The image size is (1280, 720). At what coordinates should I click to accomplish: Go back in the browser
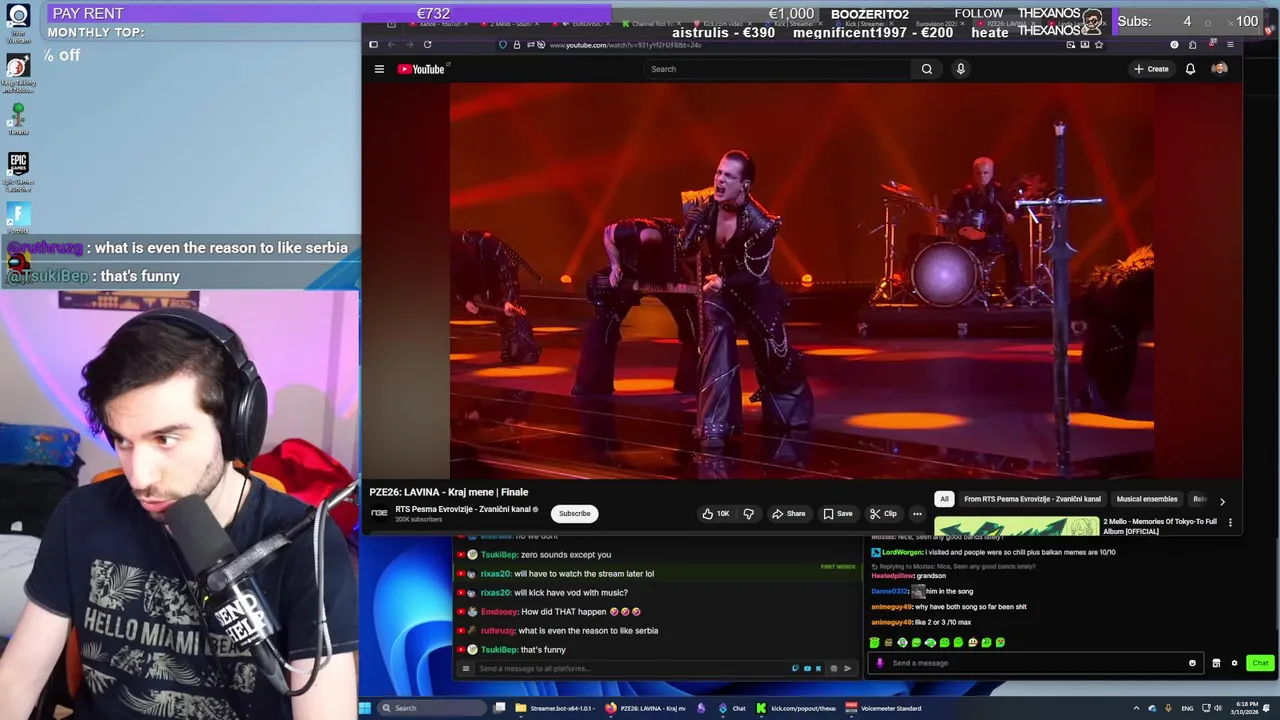391,44
